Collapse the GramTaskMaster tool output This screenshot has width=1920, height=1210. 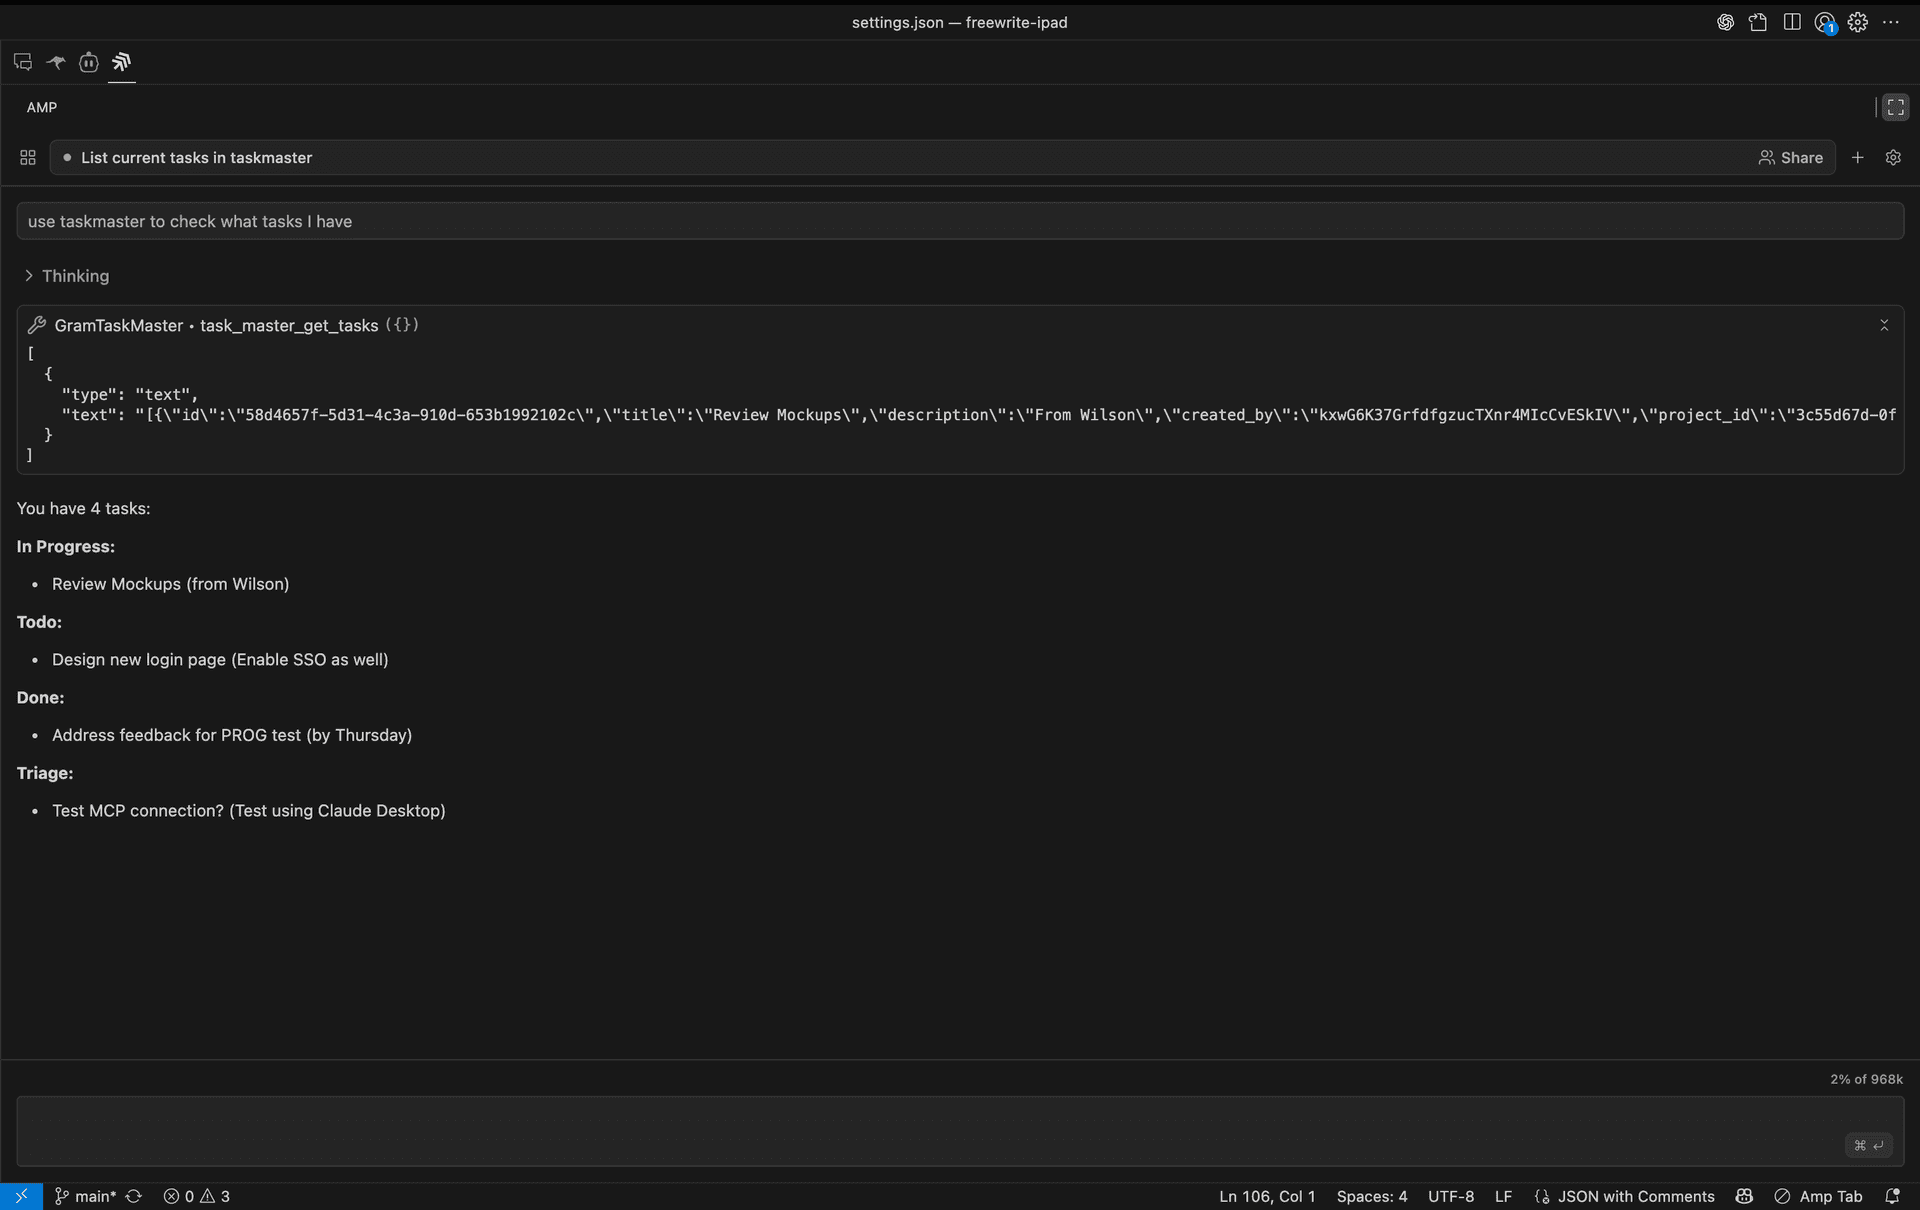pyautogui.click(x=1884, y=325)
